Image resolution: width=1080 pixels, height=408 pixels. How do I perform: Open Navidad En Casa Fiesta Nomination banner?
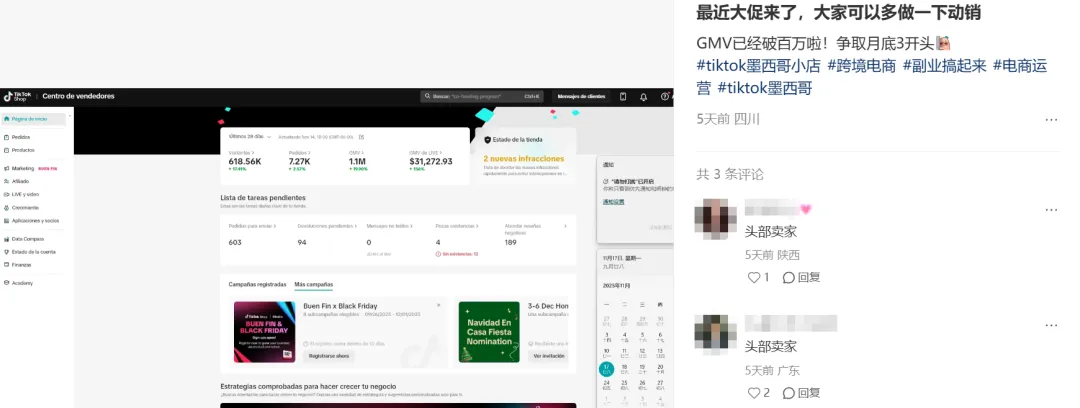coord(489,332)
